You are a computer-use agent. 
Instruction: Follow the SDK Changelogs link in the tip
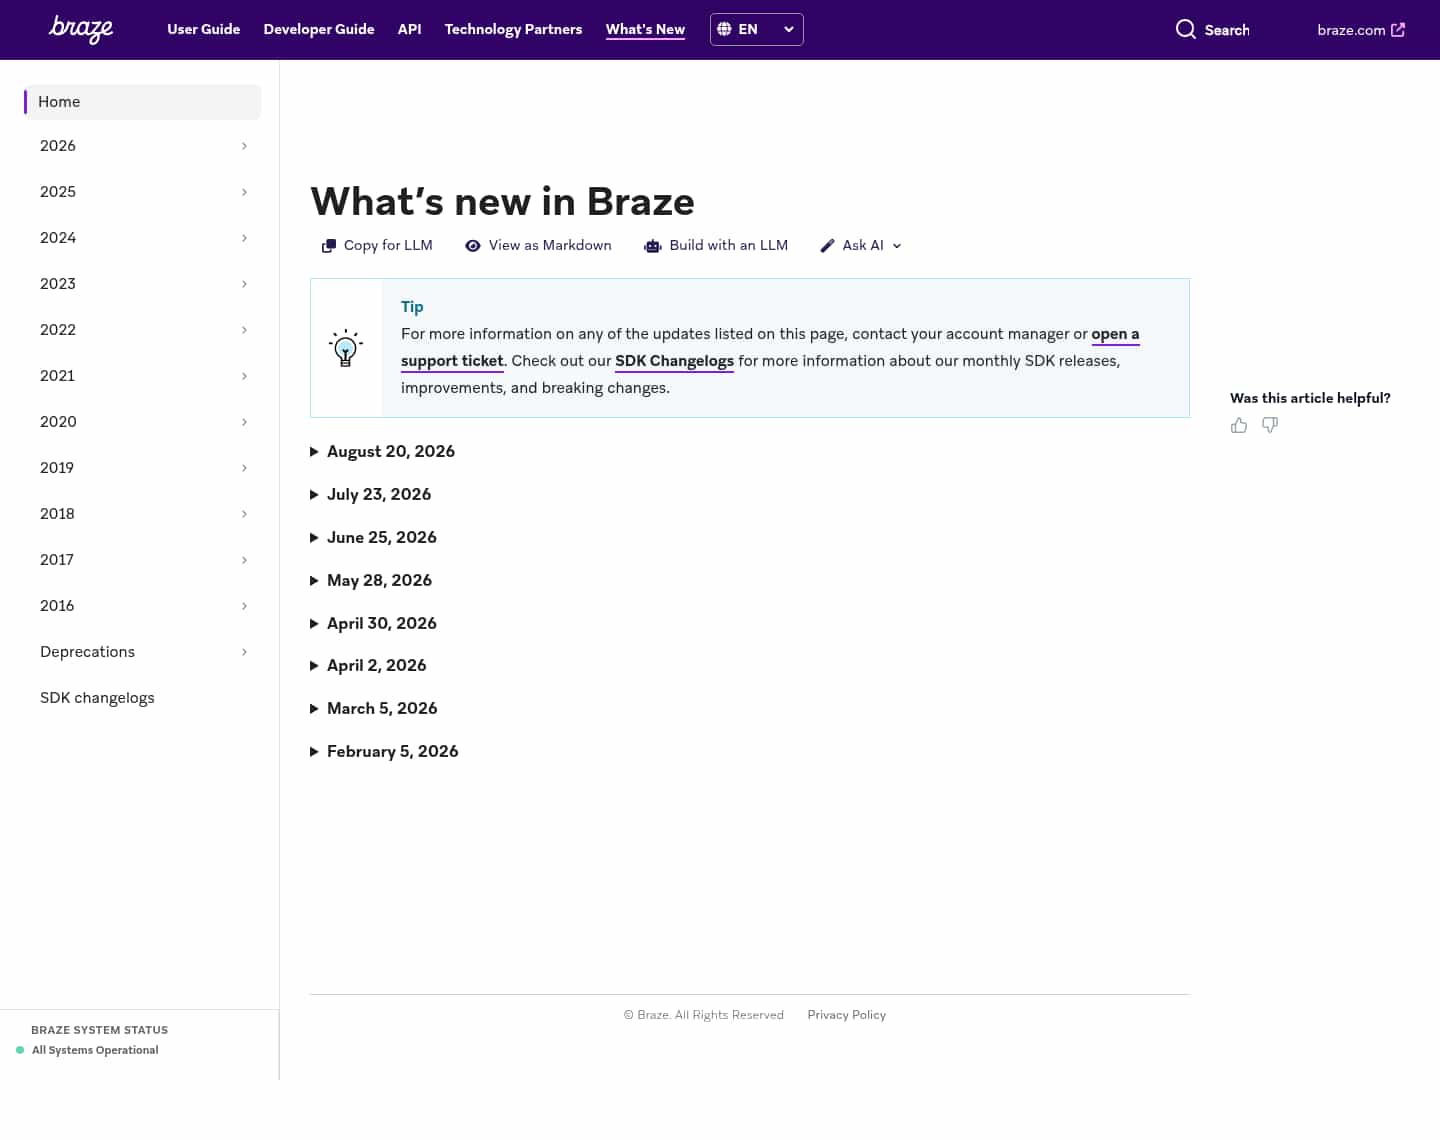point(674,361)
